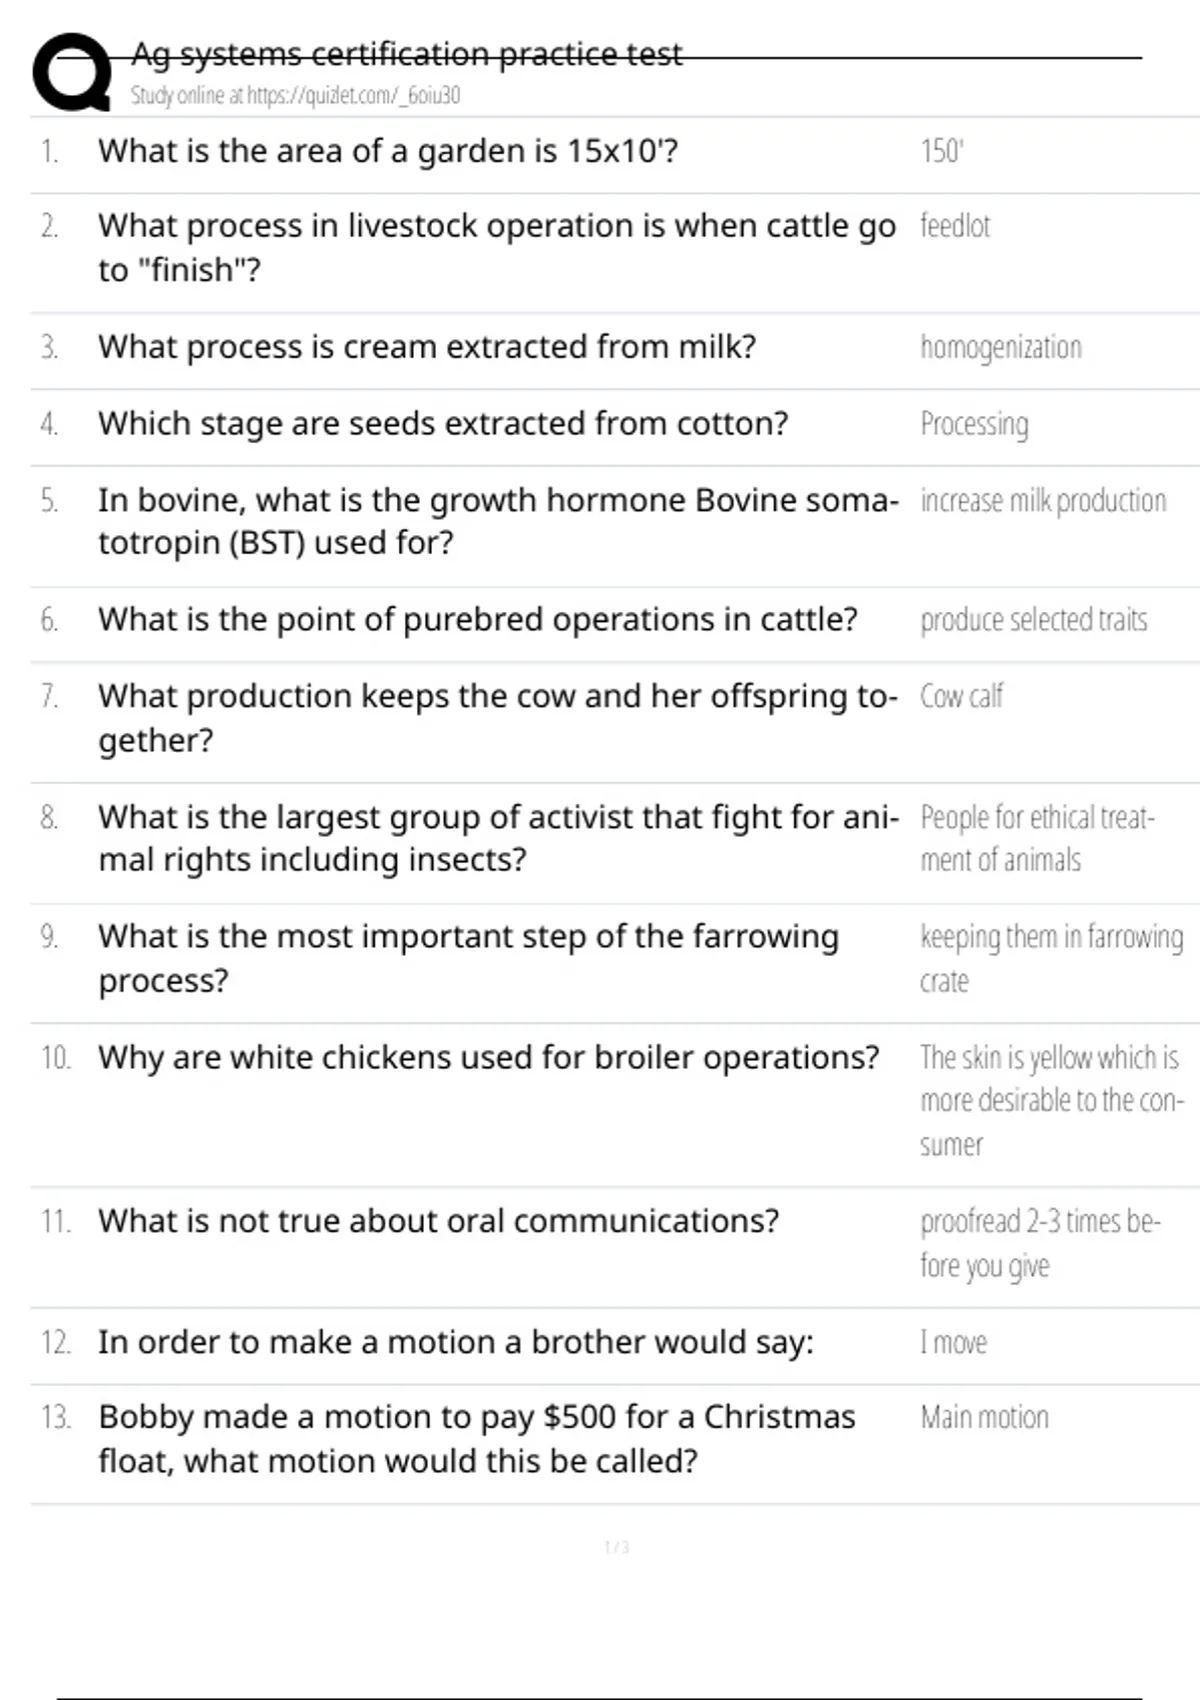Image resolution: width=1200 pixels, height=1700 pixels.
Task: Click the cotton seeds extraction question
Action: [x=443, y=424]
